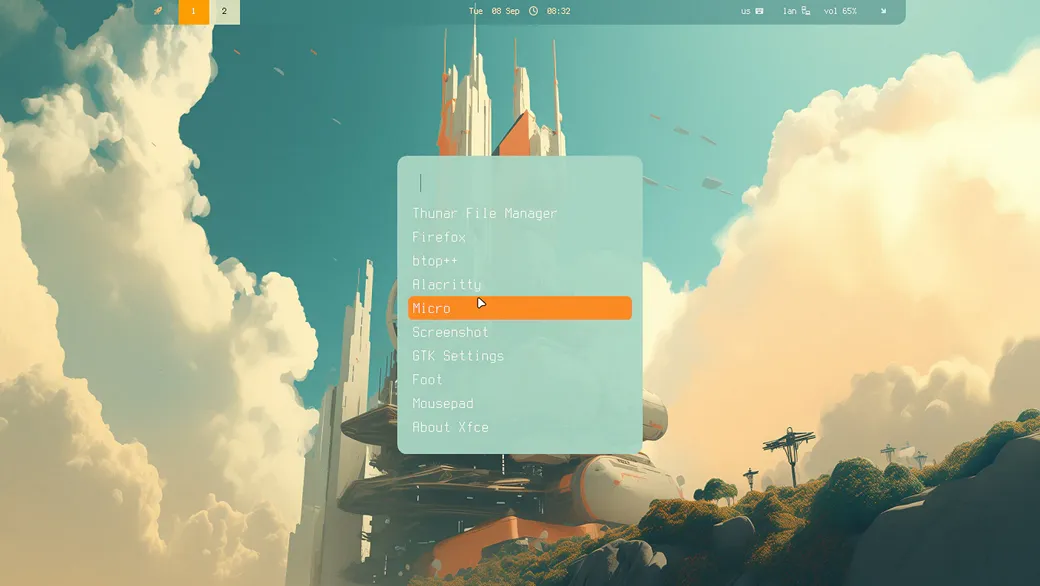Launch Thunar File Manager from the launcher
1040x586 pixels.
[x=520, y=213]
